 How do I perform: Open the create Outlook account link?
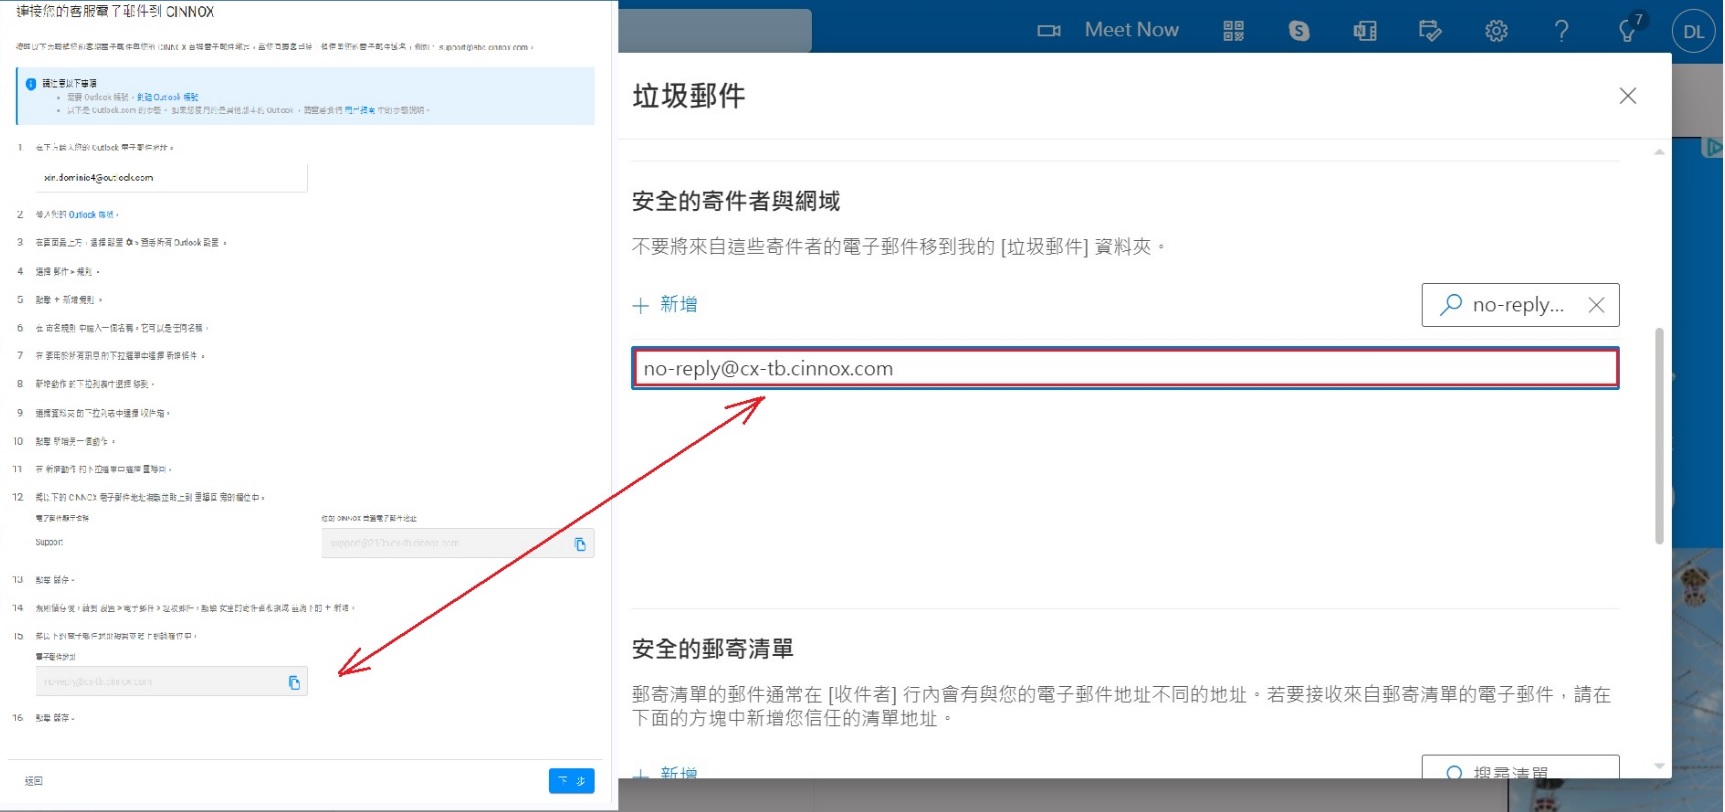tap(167, 97)
